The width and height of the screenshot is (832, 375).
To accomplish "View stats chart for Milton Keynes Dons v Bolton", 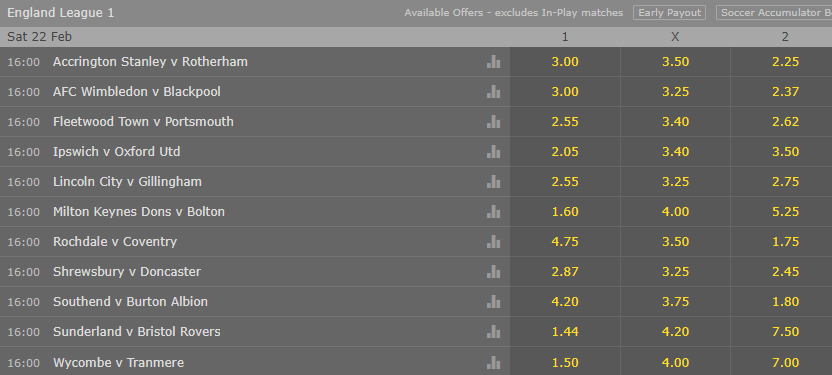I will click(493, 212).
